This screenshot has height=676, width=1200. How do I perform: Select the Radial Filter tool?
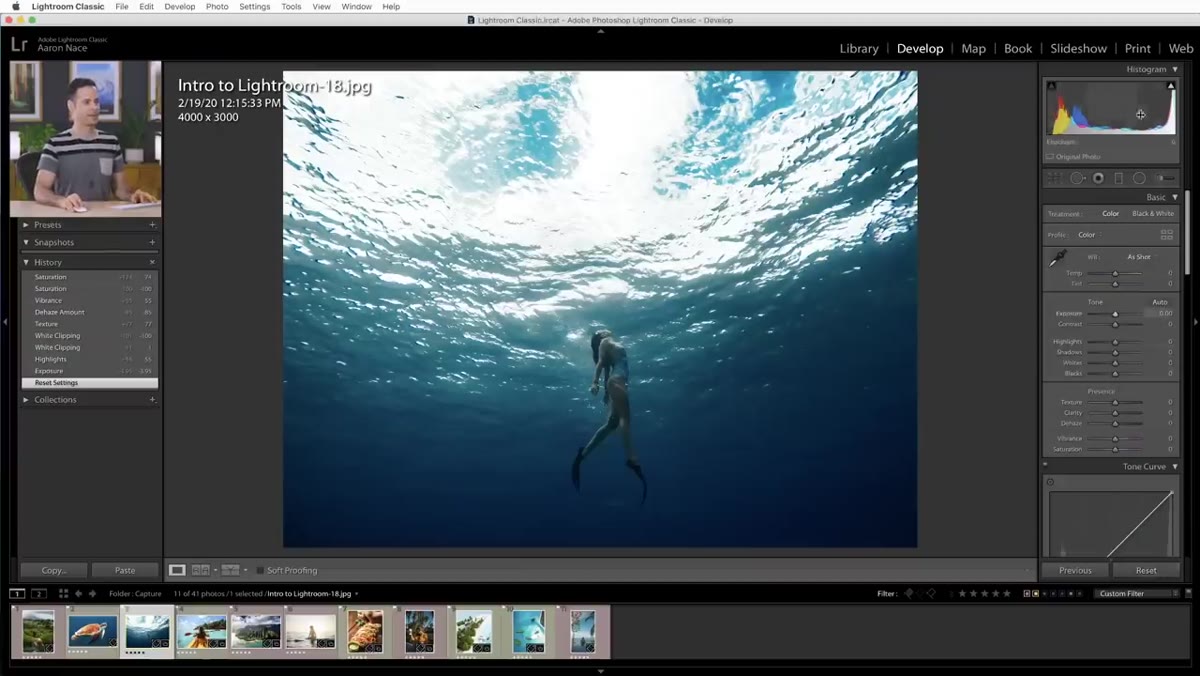pyautogui.click(x=1139, y=178)
